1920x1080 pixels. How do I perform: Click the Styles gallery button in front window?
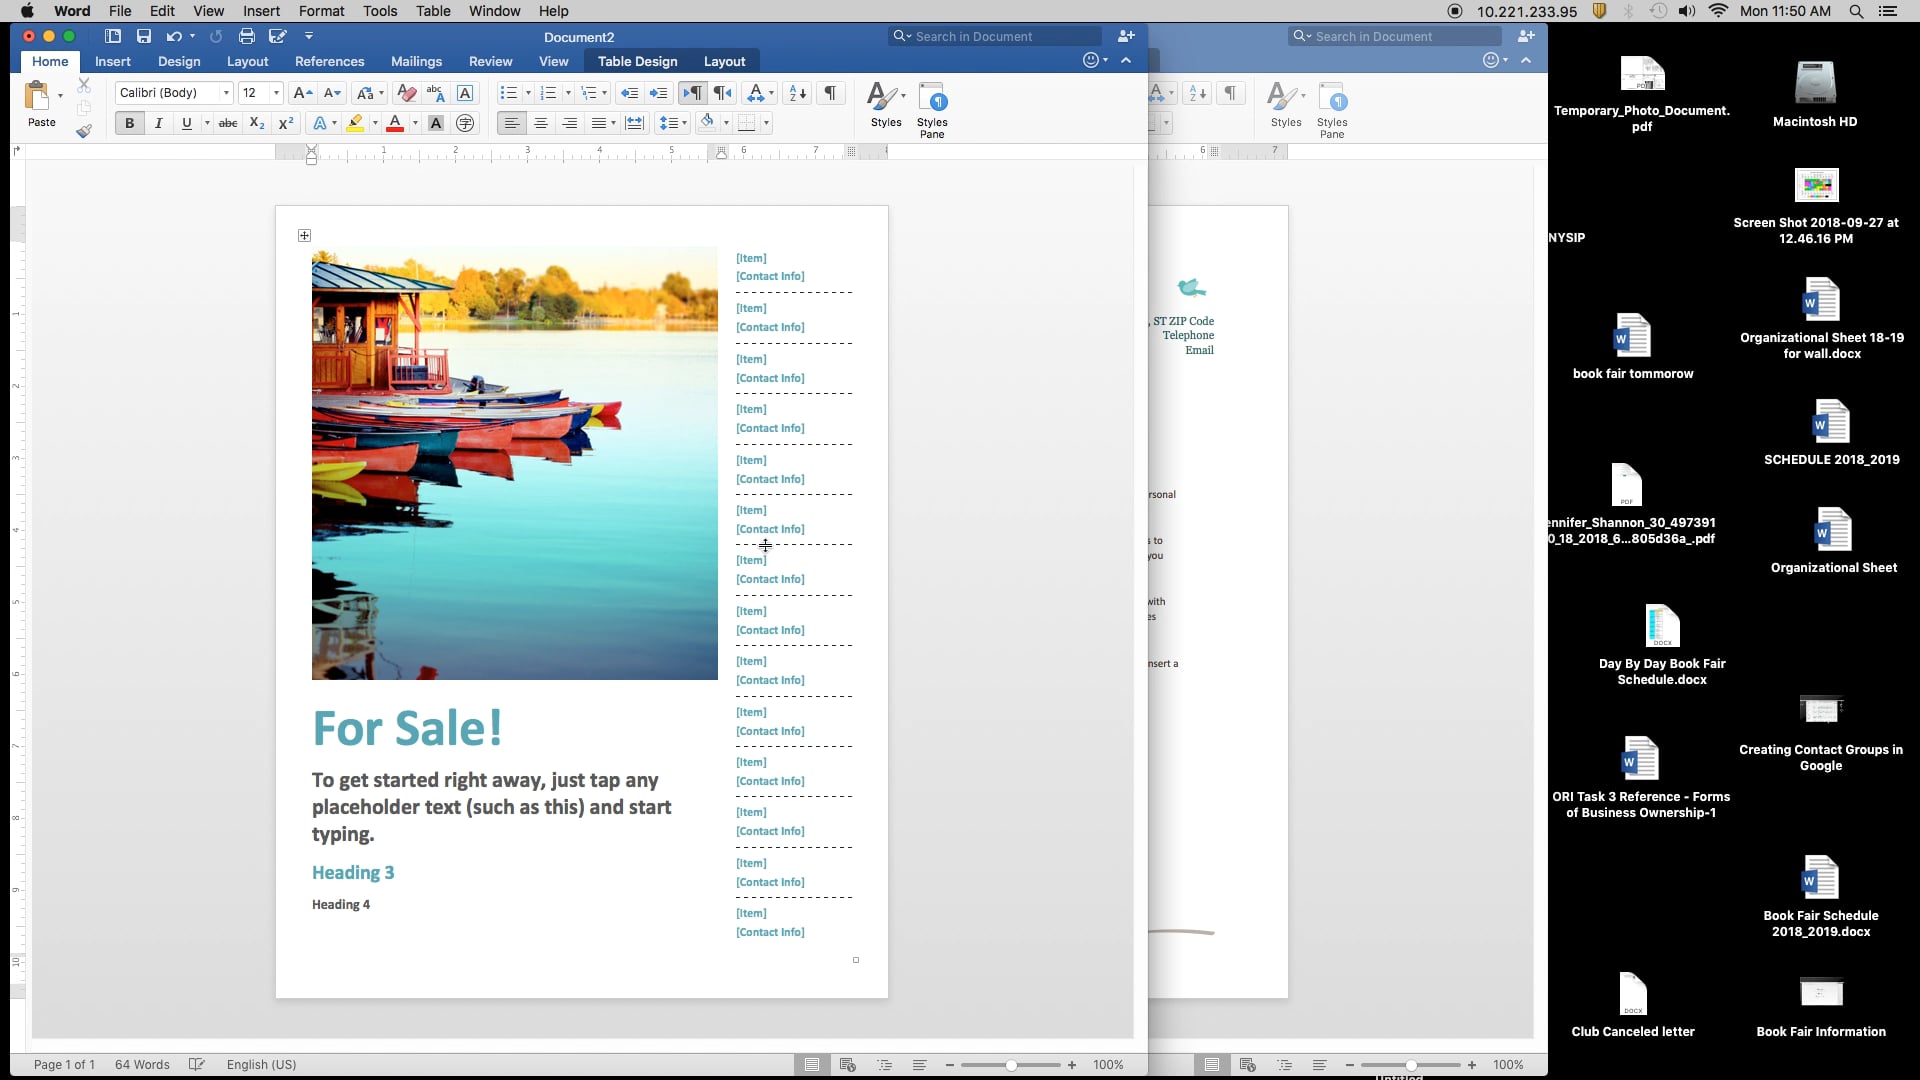886,105
